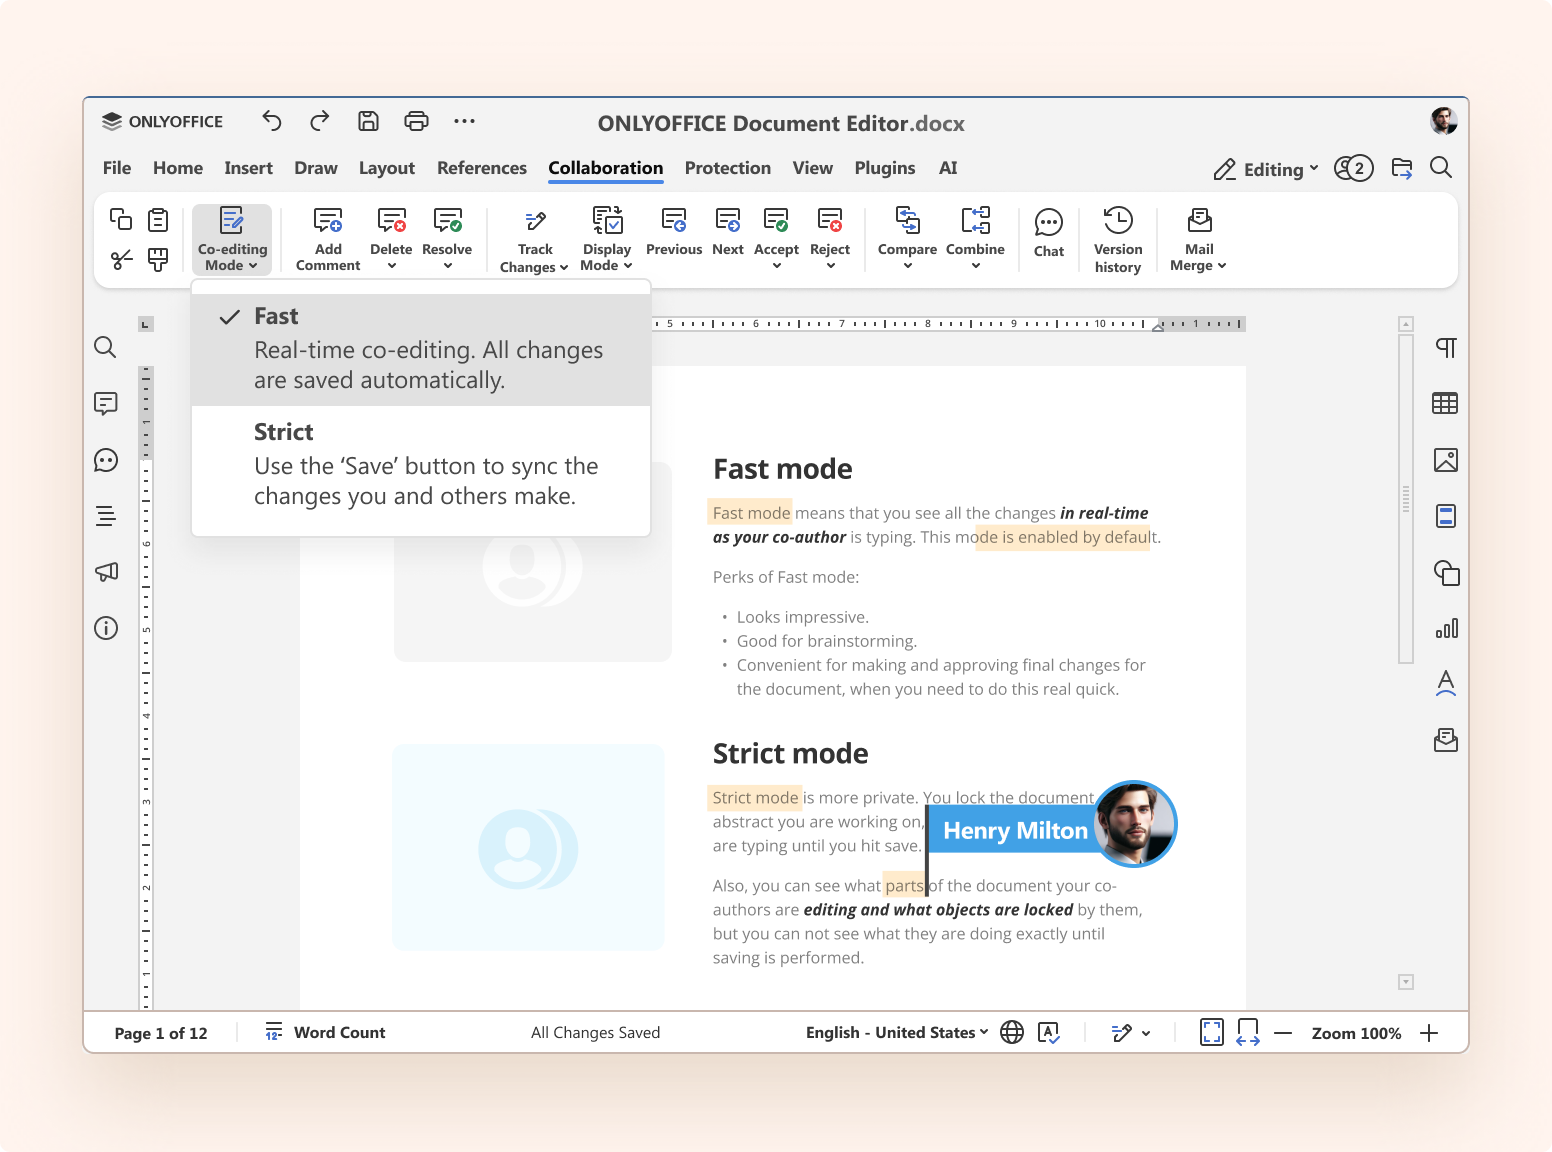The image size is (1552, 1152).
Task: Select the Compare documents tool
Action: click(x=906, y=236)
